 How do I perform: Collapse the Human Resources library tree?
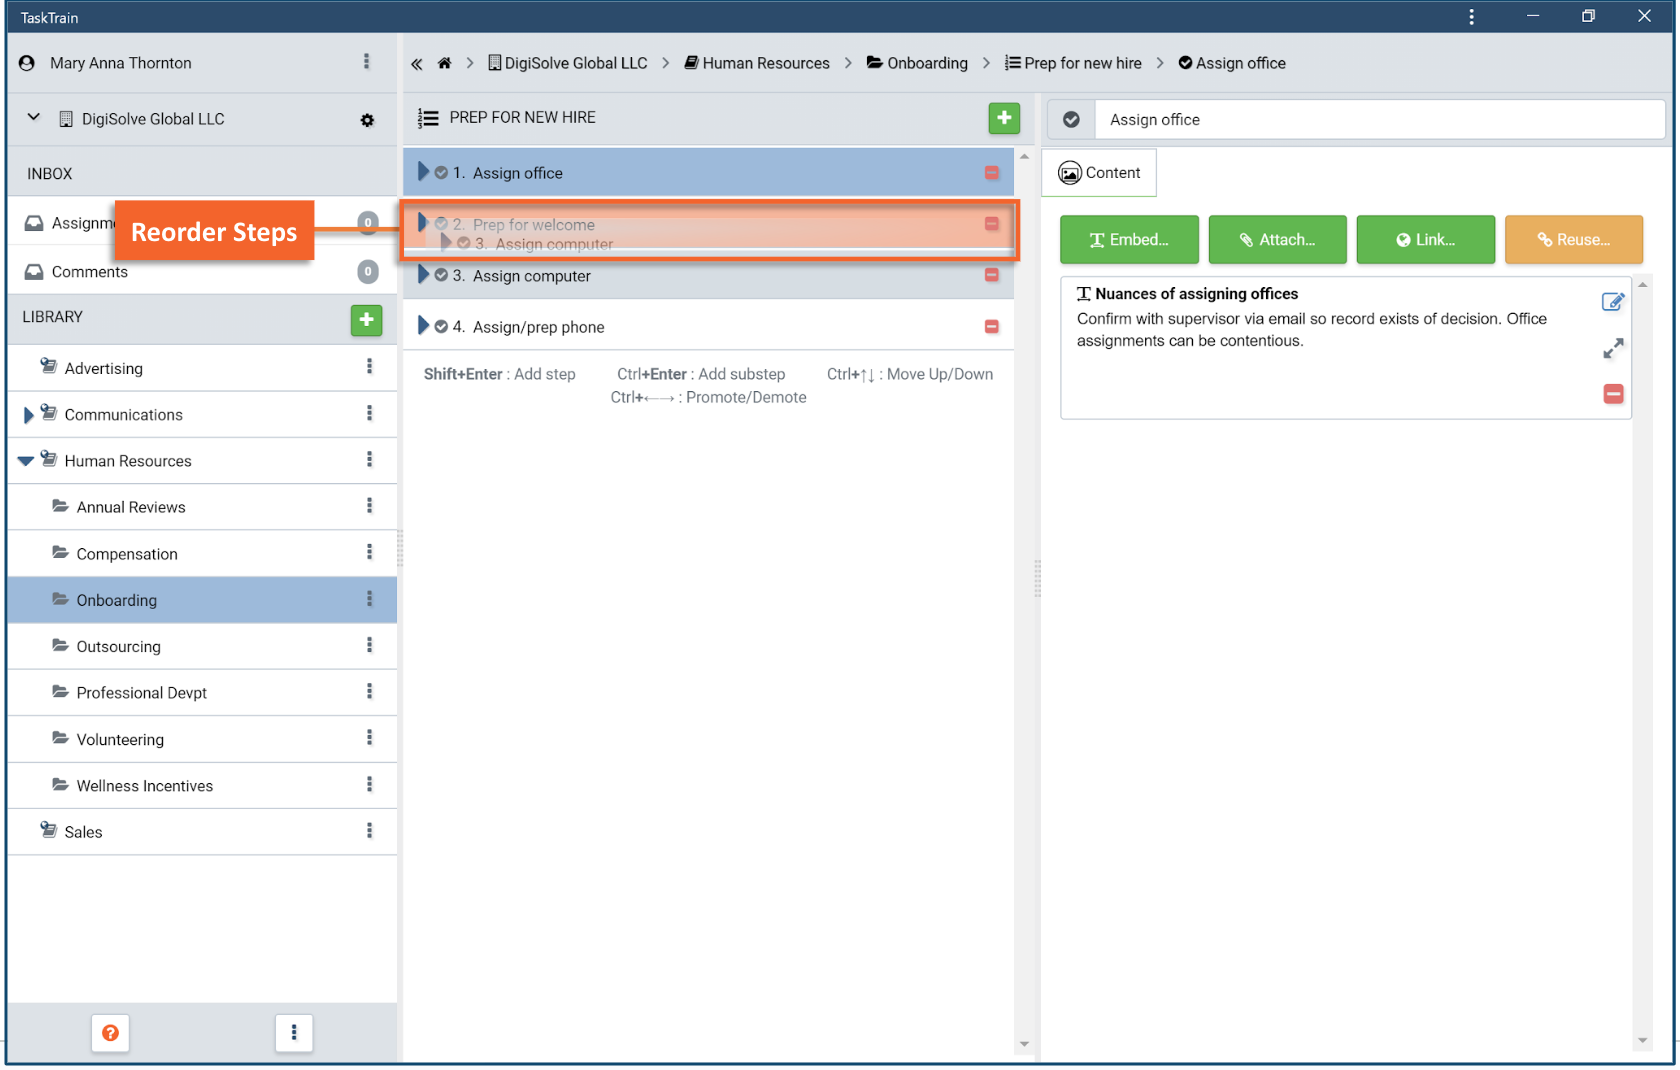click(26, 461)
